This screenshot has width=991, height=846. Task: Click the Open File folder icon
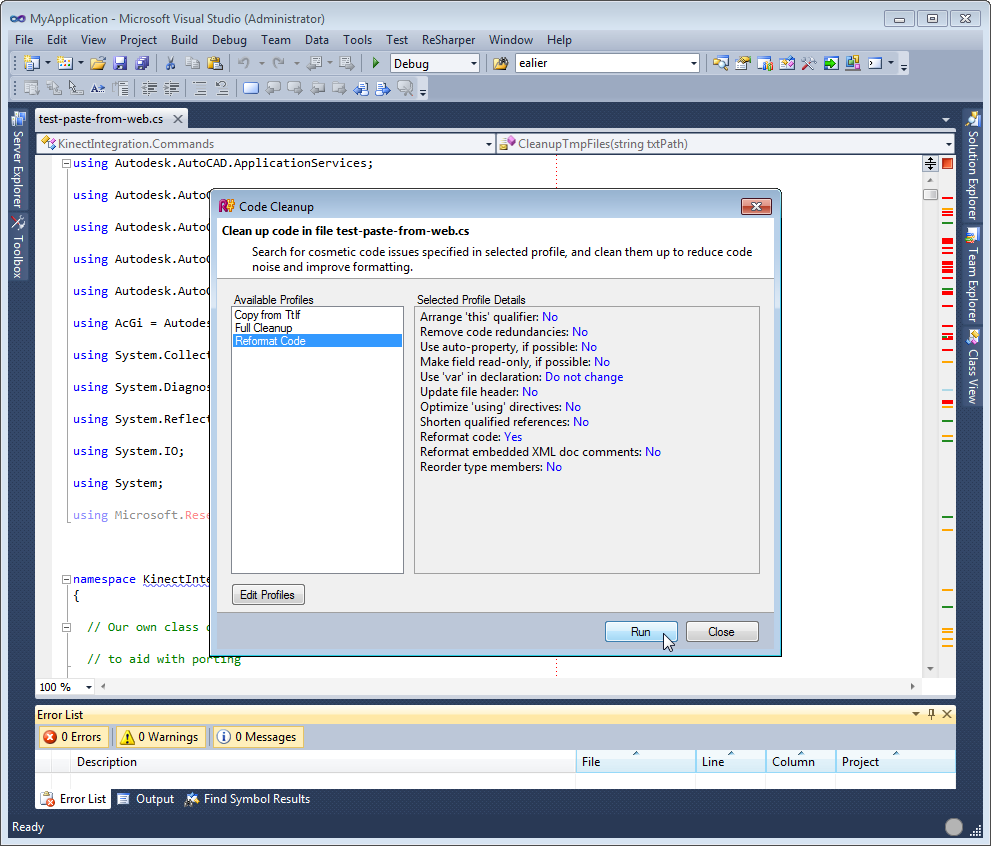(98, 63)
